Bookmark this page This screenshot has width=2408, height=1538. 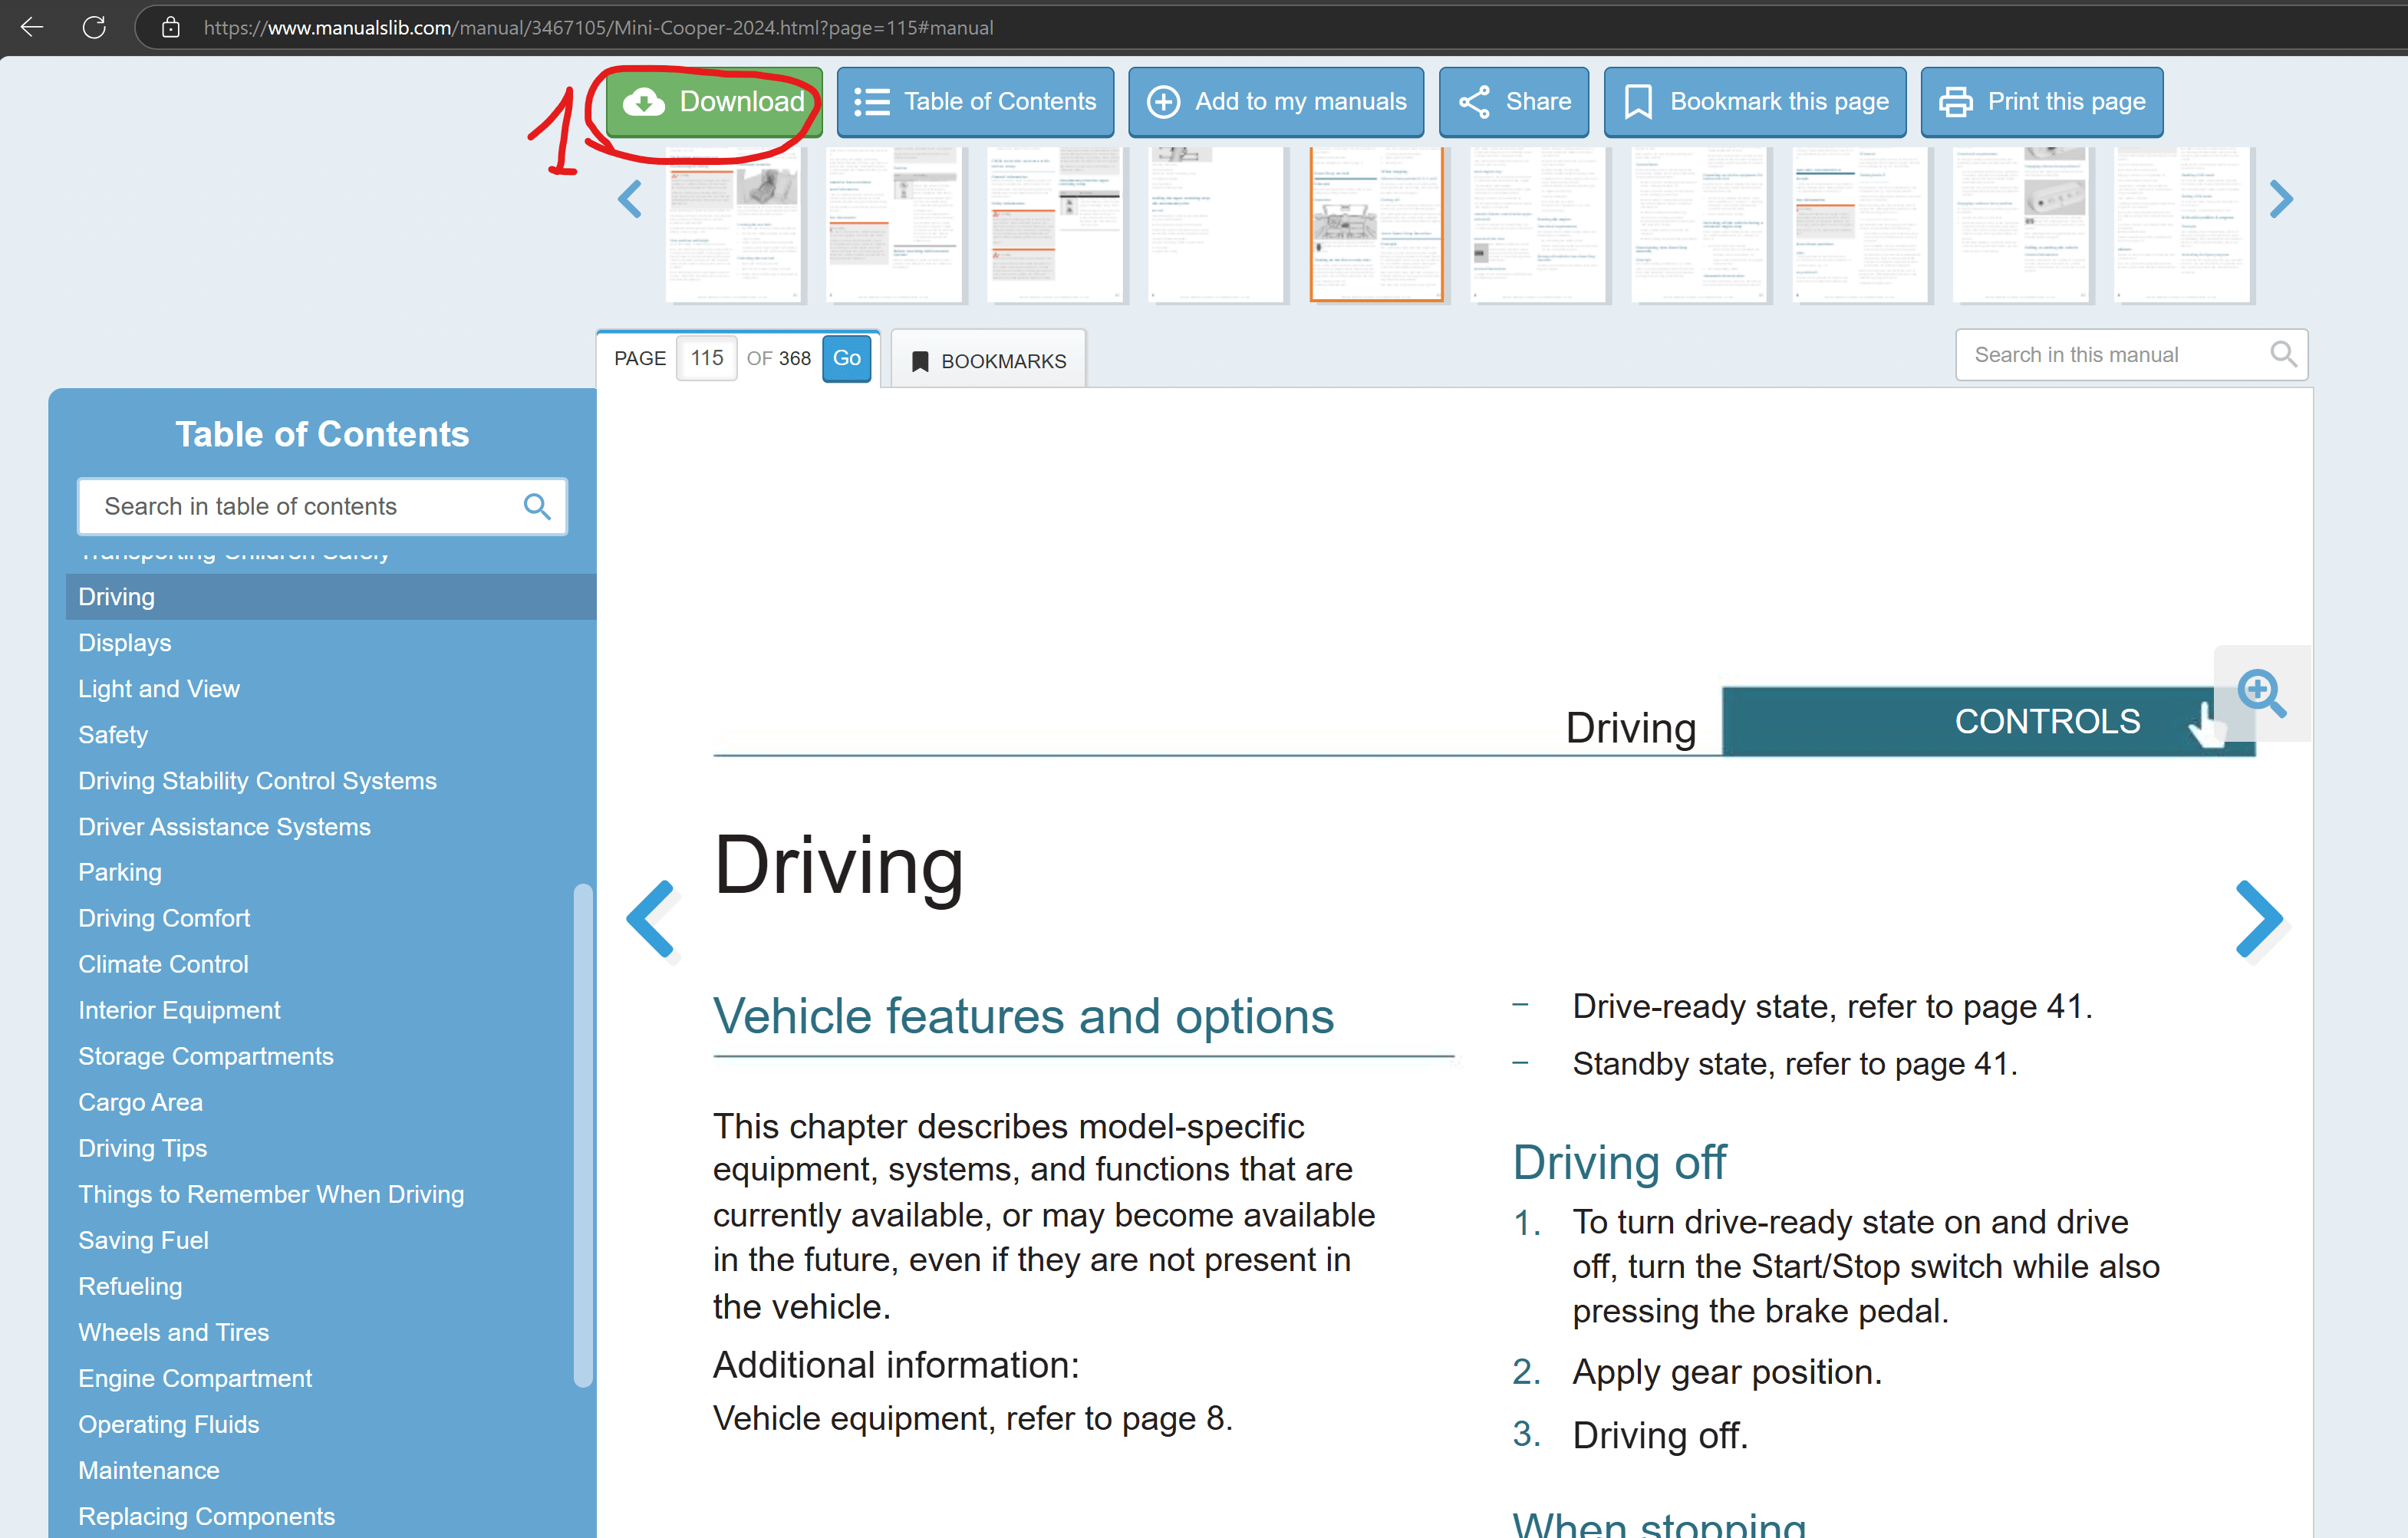[x=1755, y=102]
